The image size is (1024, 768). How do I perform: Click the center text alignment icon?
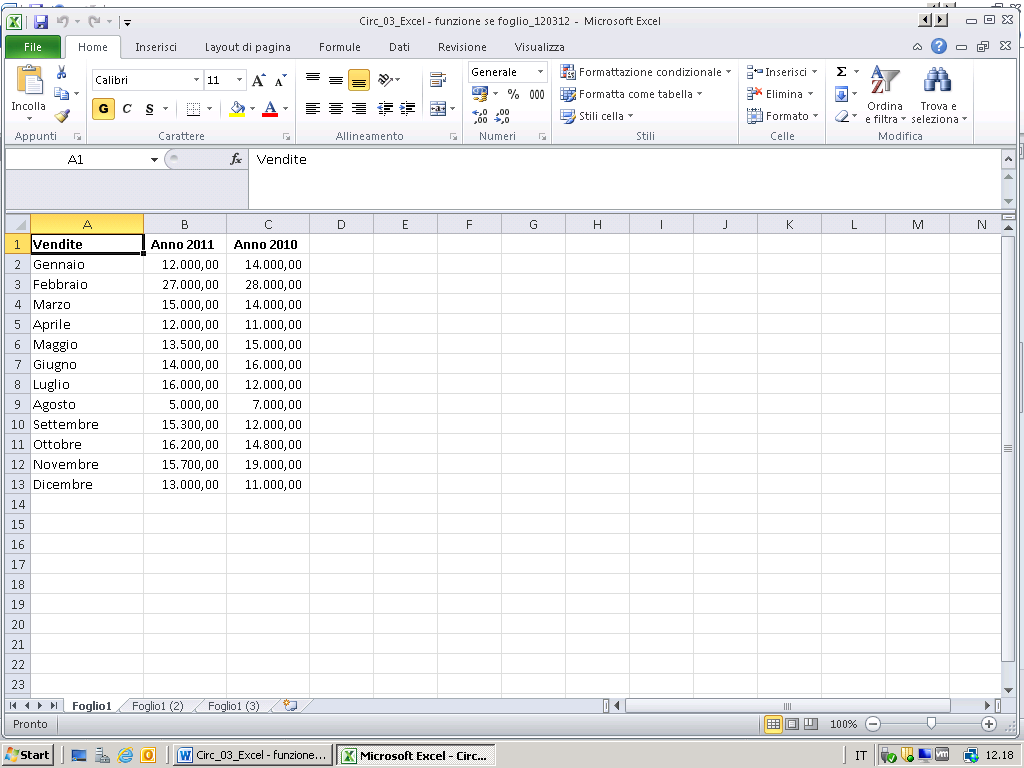click(336, 109)
